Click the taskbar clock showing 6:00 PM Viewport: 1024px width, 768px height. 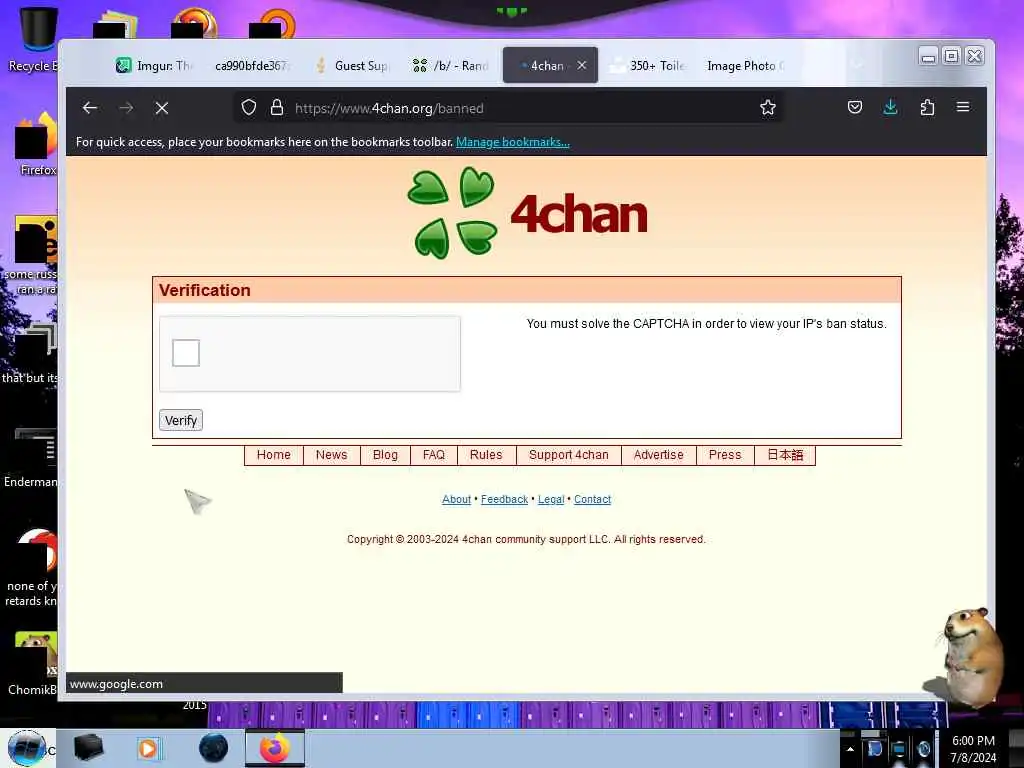pos(973,749)
